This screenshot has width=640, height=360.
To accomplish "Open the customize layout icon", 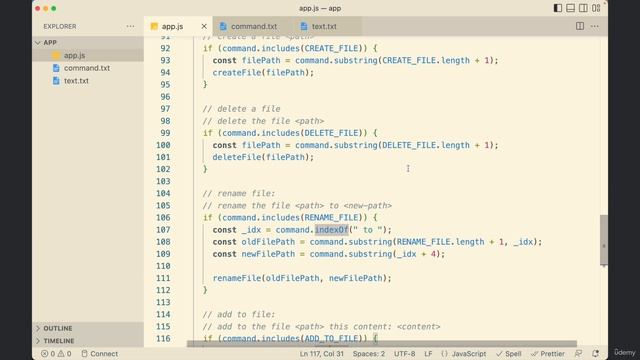I will (x=596, y=8).
